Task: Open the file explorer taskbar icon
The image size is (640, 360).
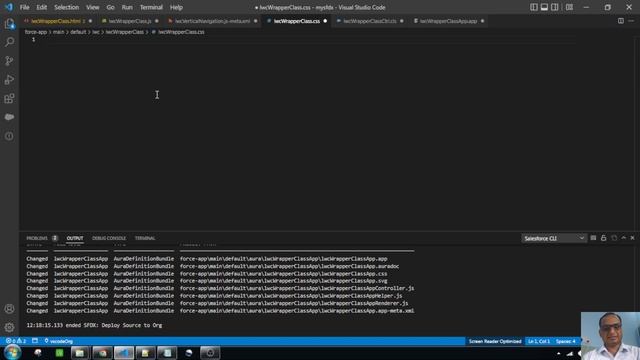Action: coord(80,353)
